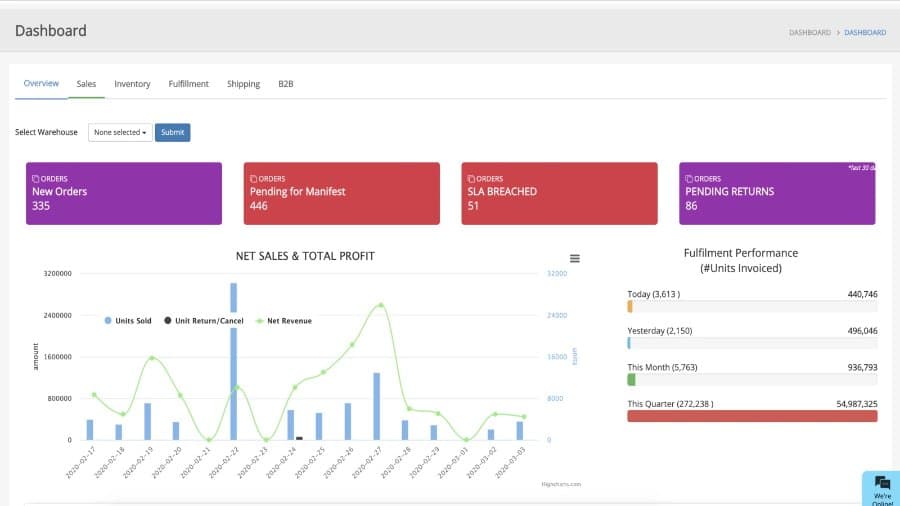Click the Net Revenue peak point 2020-02-27
The image size is (900, 506).
point(381,305)
